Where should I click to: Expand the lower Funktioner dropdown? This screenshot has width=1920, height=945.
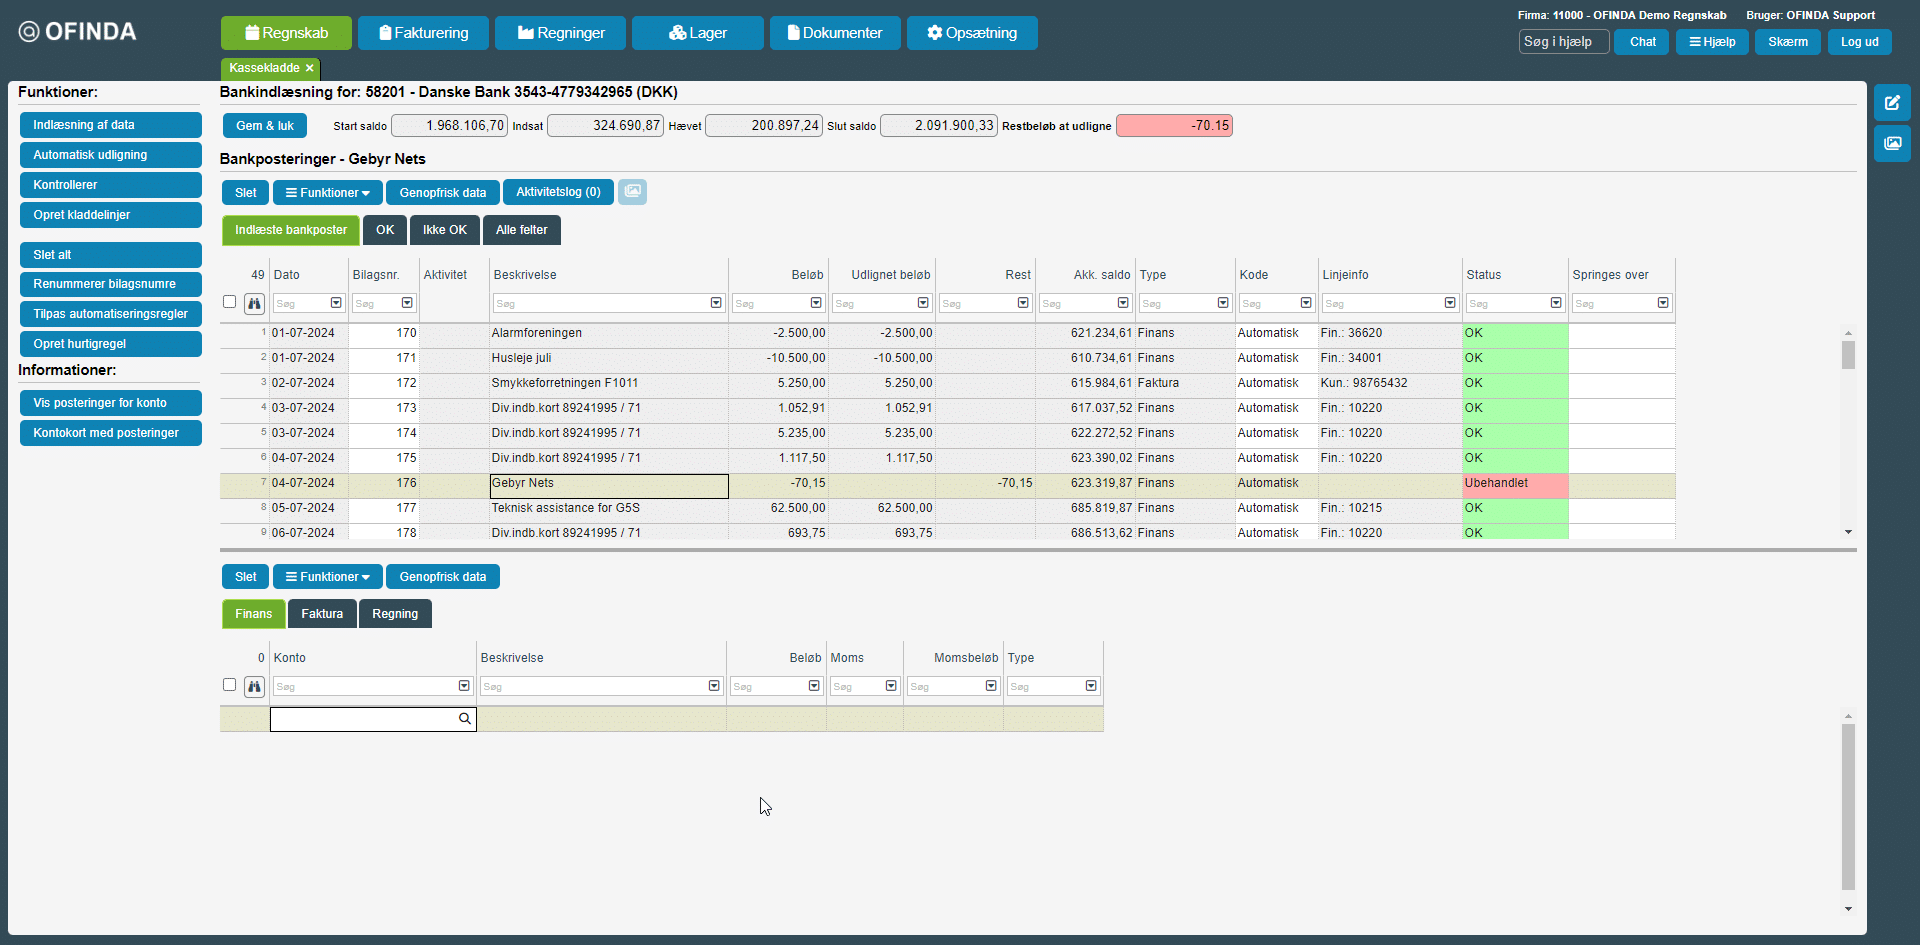328,577
